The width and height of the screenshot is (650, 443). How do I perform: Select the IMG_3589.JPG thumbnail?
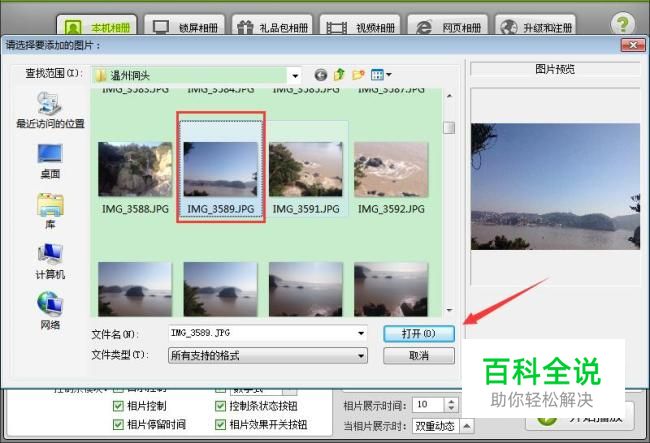(221, 169)
